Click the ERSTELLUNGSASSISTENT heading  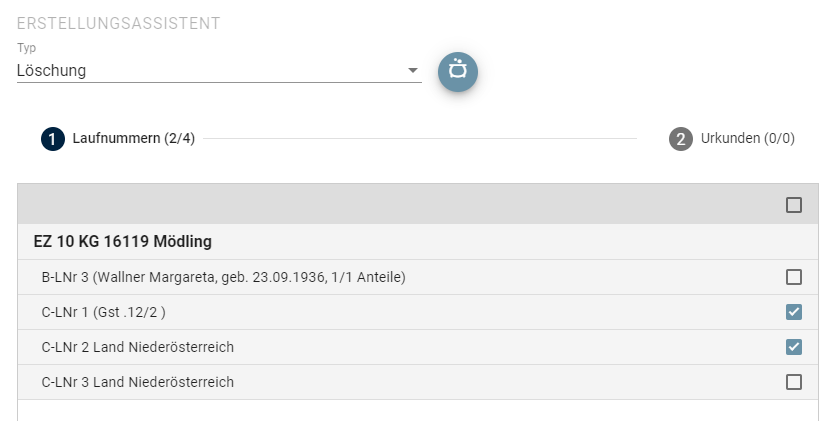(119, 23)
